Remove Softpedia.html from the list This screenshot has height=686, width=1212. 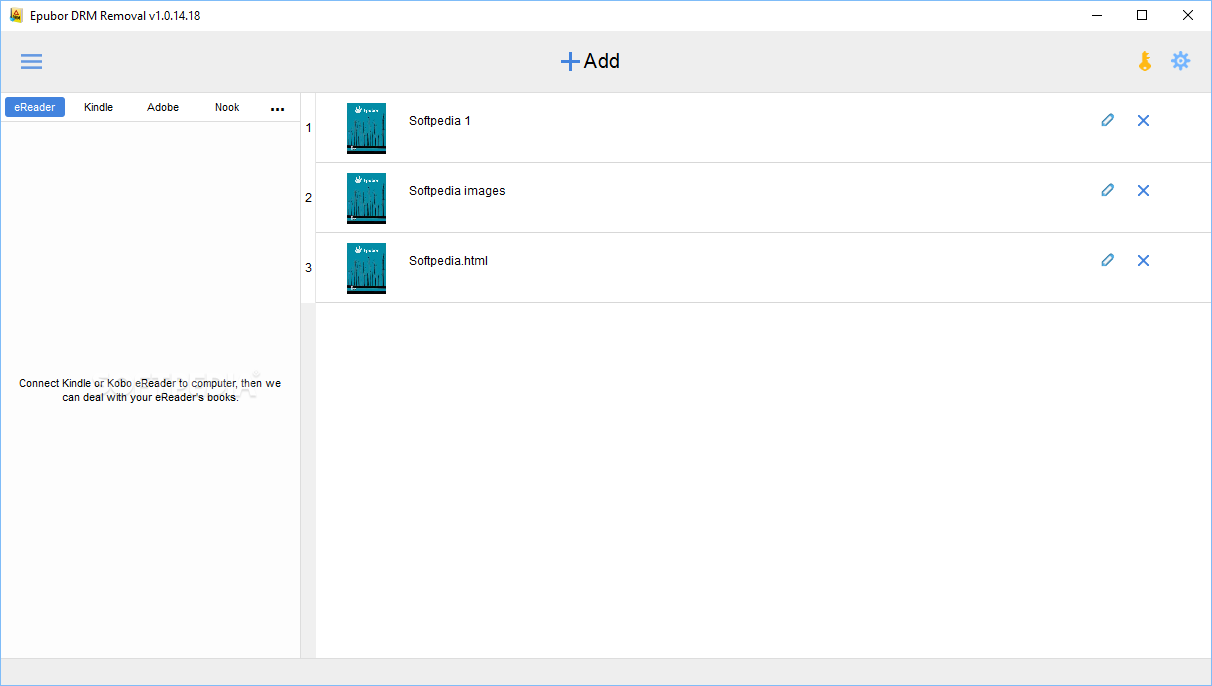1143,260
